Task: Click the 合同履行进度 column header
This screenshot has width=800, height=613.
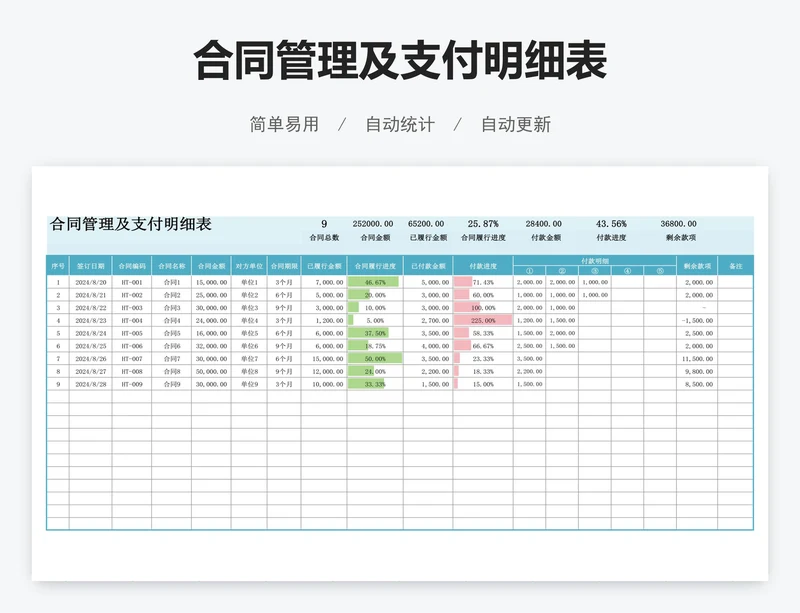Action: click(375, 267)
